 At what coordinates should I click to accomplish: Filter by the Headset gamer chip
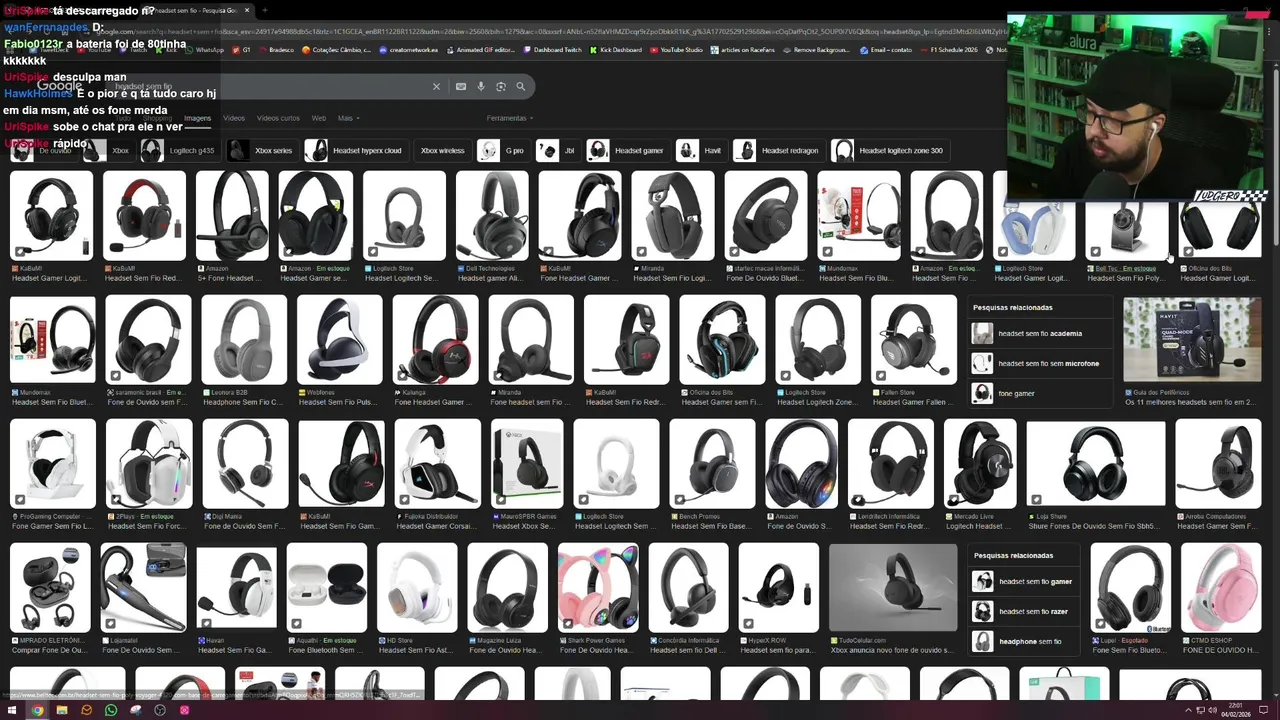[627, 151]
